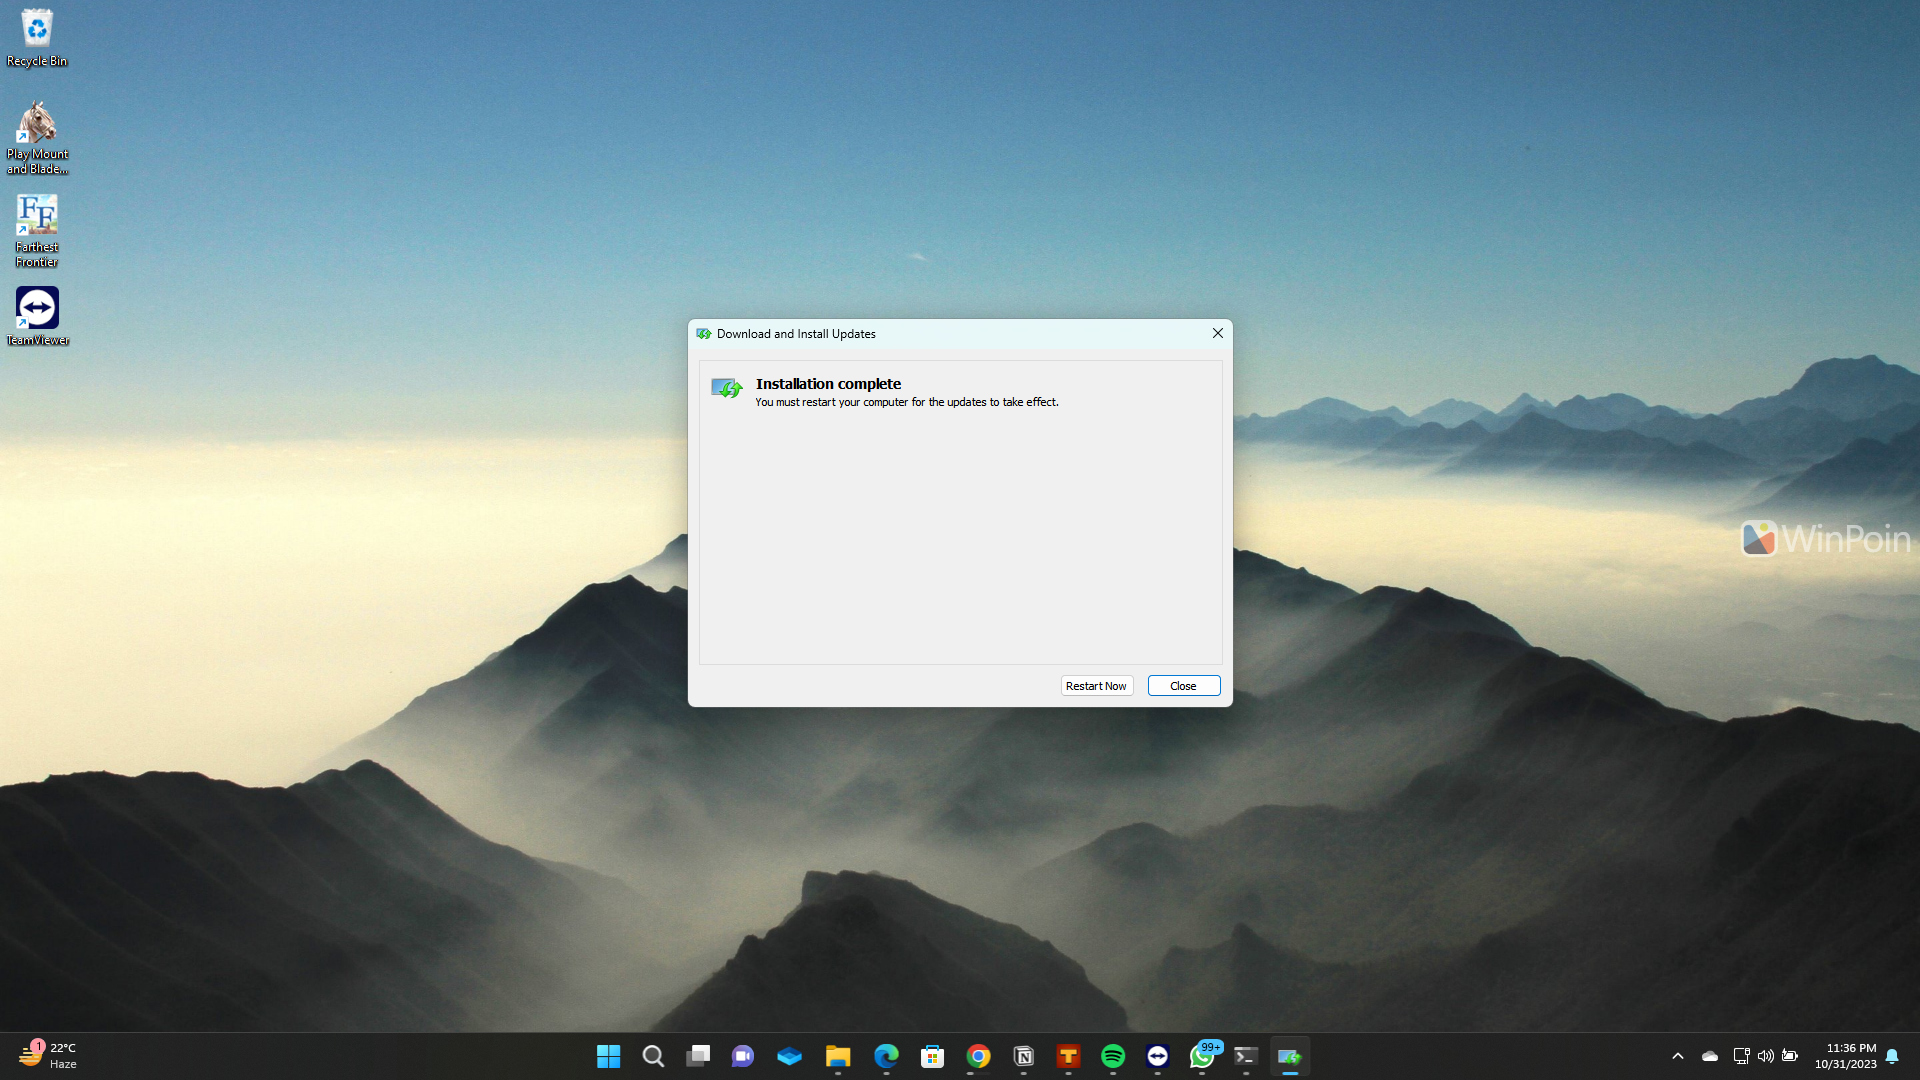The width and height of the screenshot is (1920, 1080).
Task: Click the "Download and Install Updates" title text
Action: pyautogui.click(x=796, y=334)
